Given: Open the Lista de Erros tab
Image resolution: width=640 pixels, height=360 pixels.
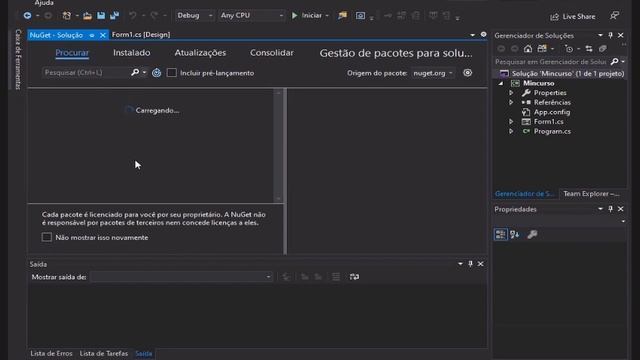Looking at the screenshot, I should pos(51,353).
